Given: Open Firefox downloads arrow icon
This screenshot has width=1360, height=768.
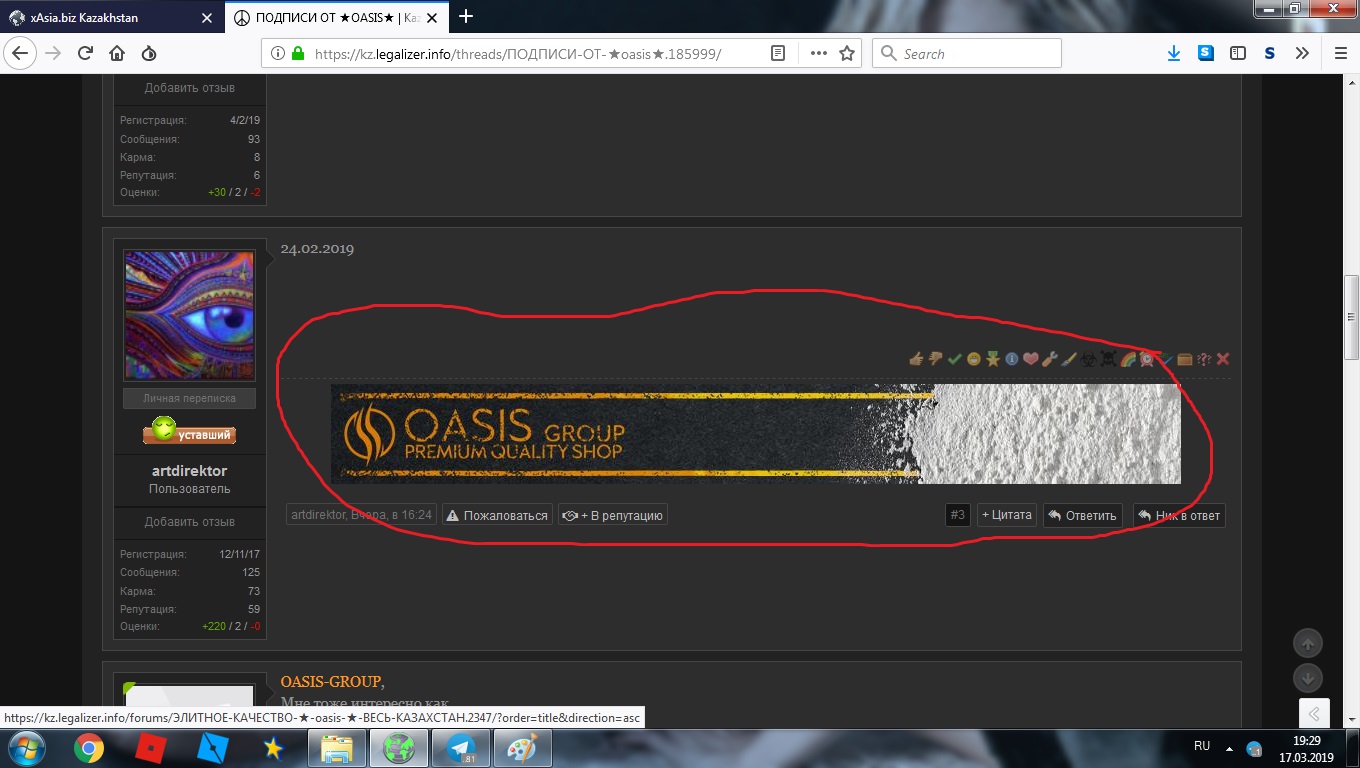Looking at the screenshot, I should pos(1175,54).
